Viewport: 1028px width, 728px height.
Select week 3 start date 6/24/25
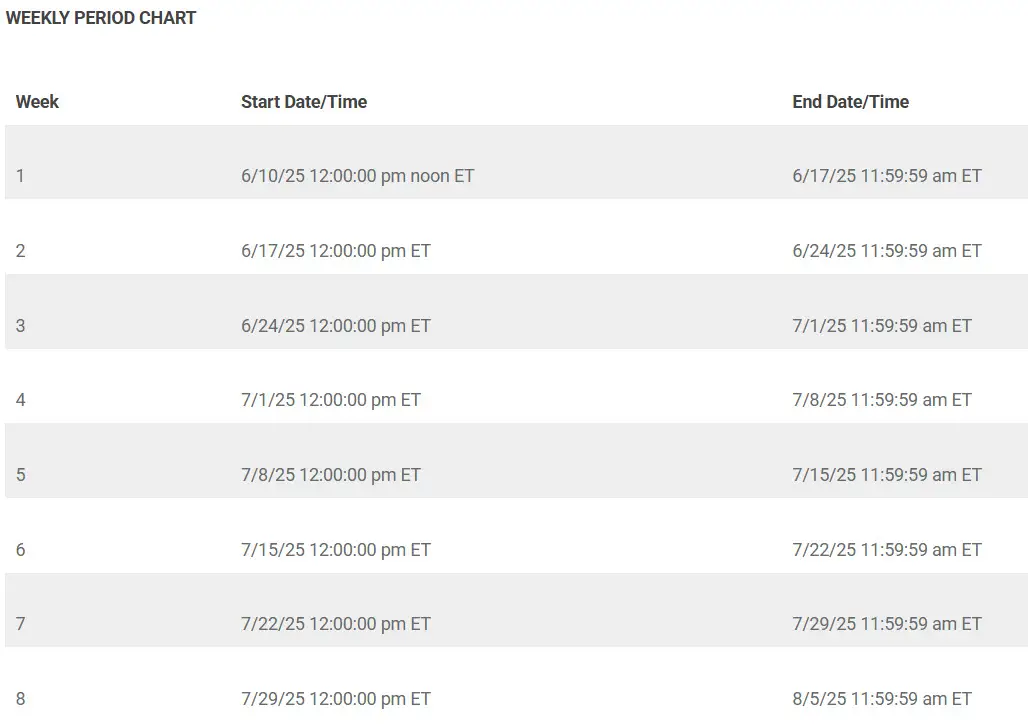tap(336, 325)
